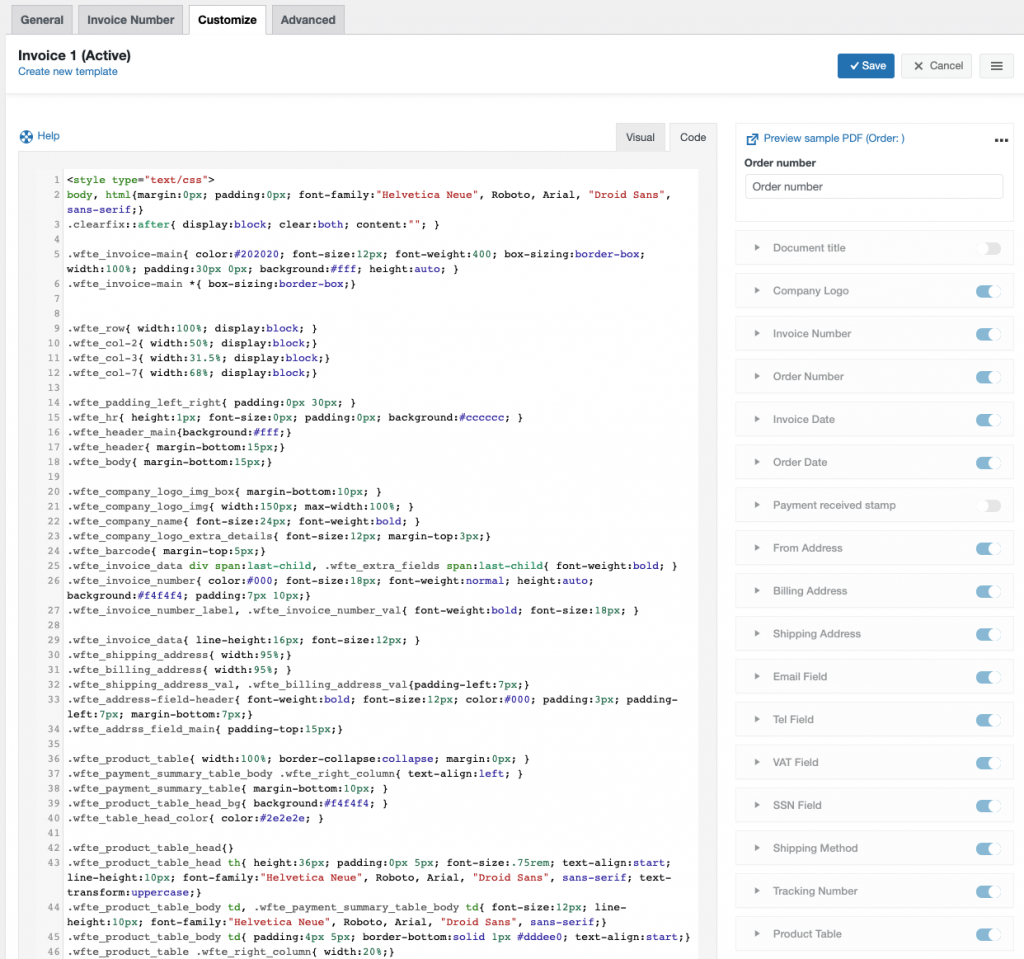Toggle off the Shipping Method switch
1024x959 pixels.
988,849
